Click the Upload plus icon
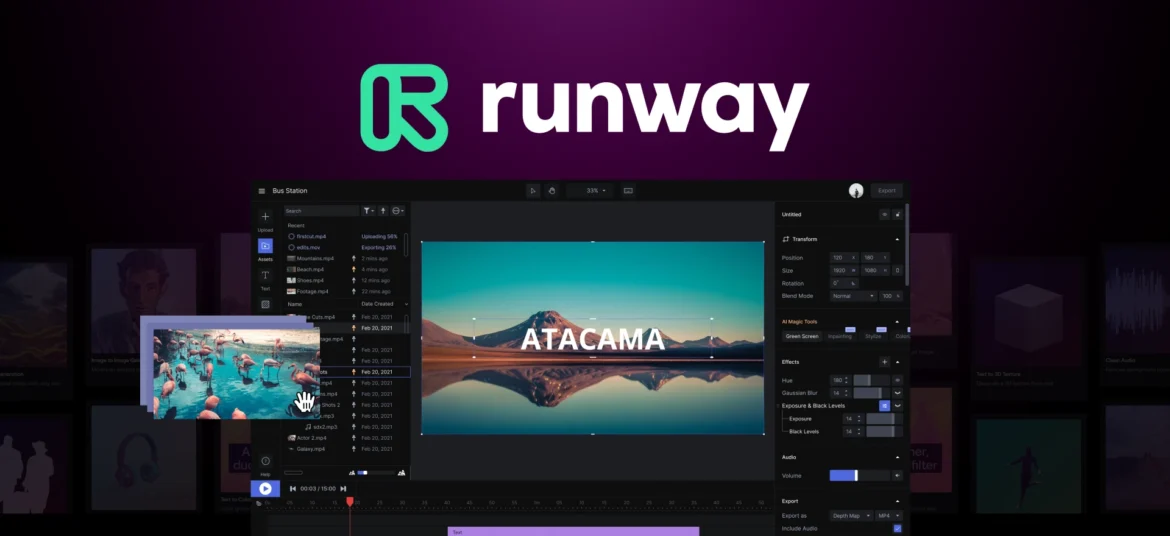This screenshot has width=1170, height=536. pos(265,216)
